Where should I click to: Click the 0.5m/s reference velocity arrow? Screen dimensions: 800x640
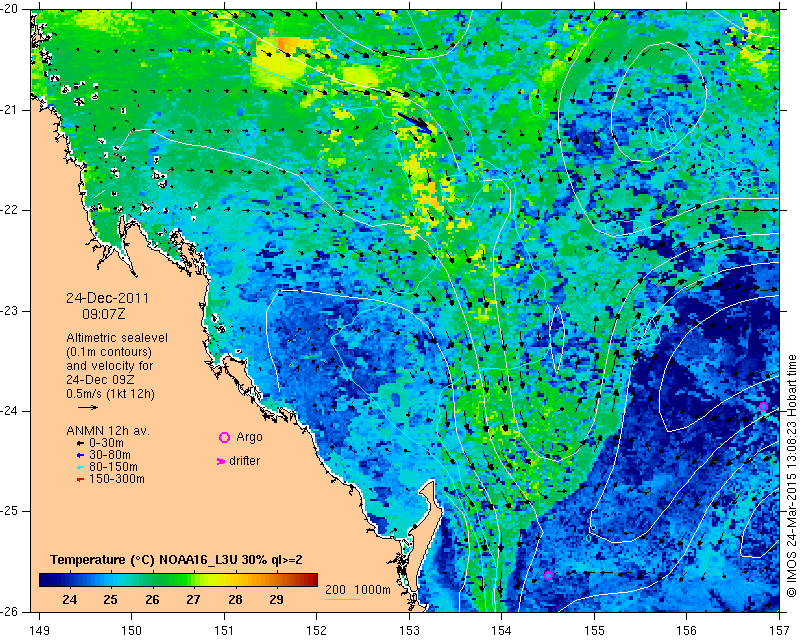[88, 407]
